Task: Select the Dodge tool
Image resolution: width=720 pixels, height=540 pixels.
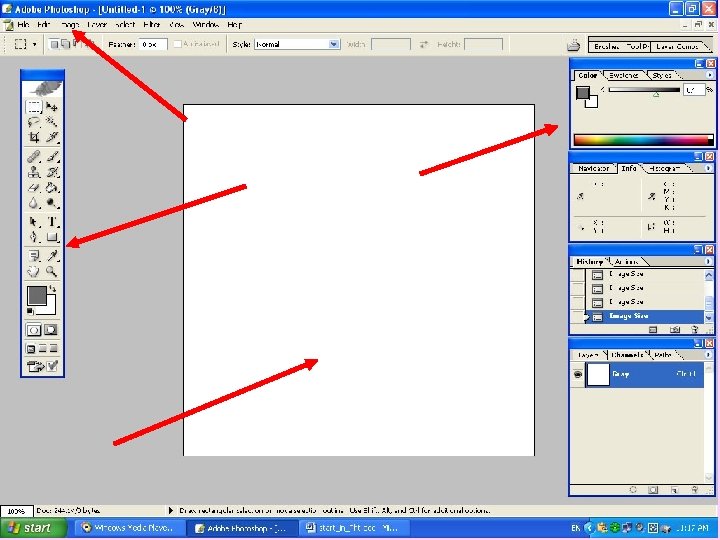Action: click(52, 202)
